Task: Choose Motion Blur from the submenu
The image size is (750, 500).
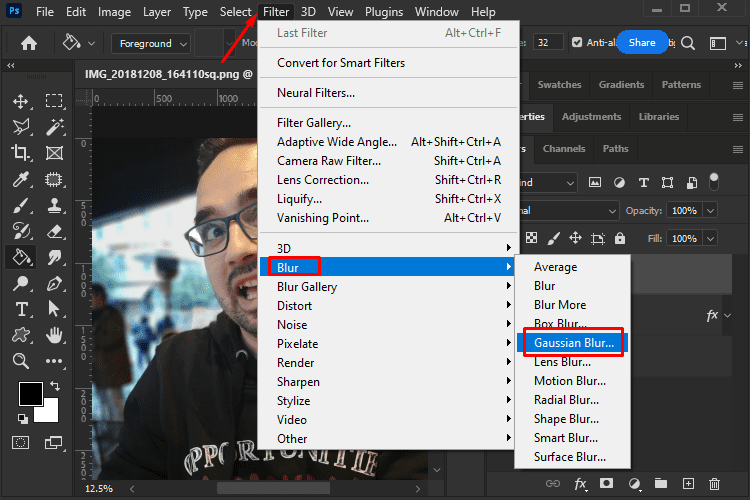Action: click(x=572, y=381)
